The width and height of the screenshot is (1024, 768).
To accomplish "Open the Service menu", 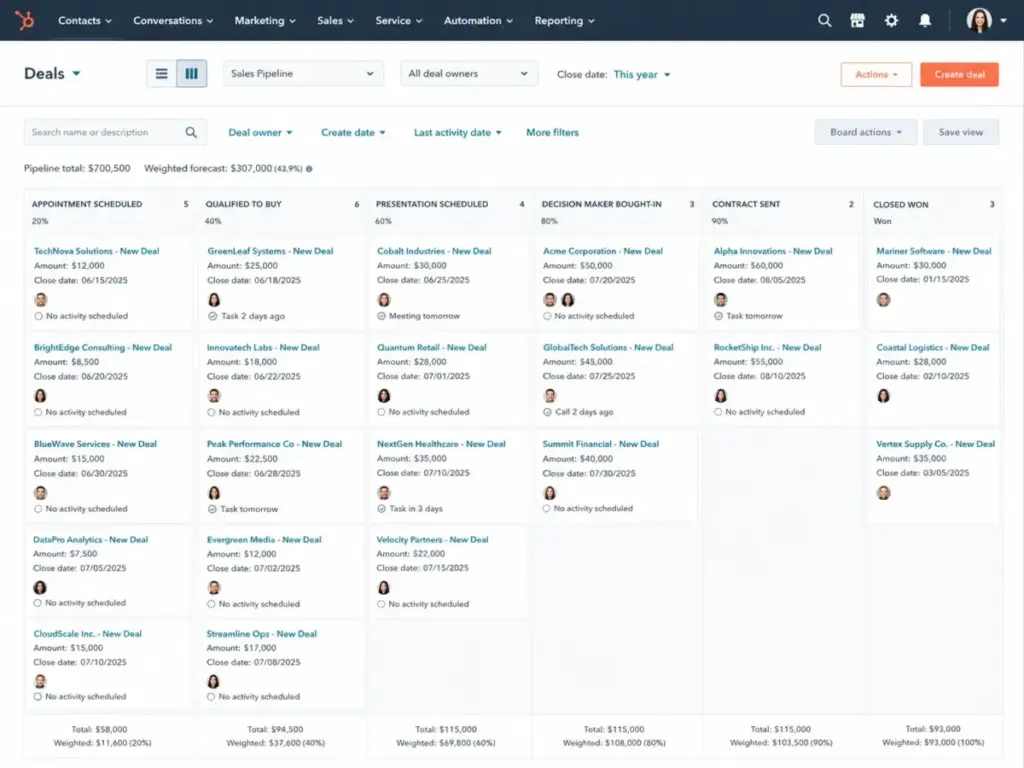I will click(398, 20).
